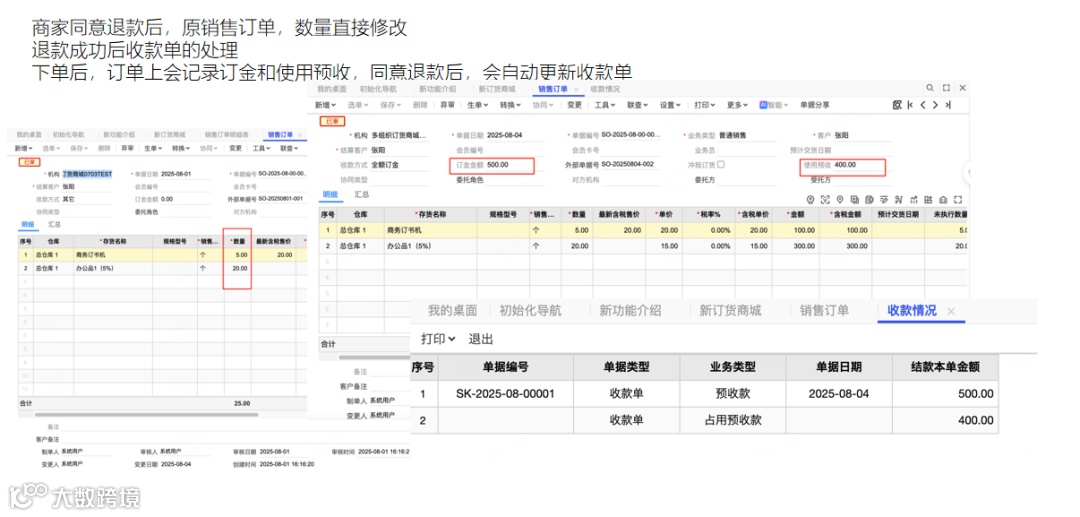Open 联查 dropdown in the middle window toolbar

coord(637,105)
